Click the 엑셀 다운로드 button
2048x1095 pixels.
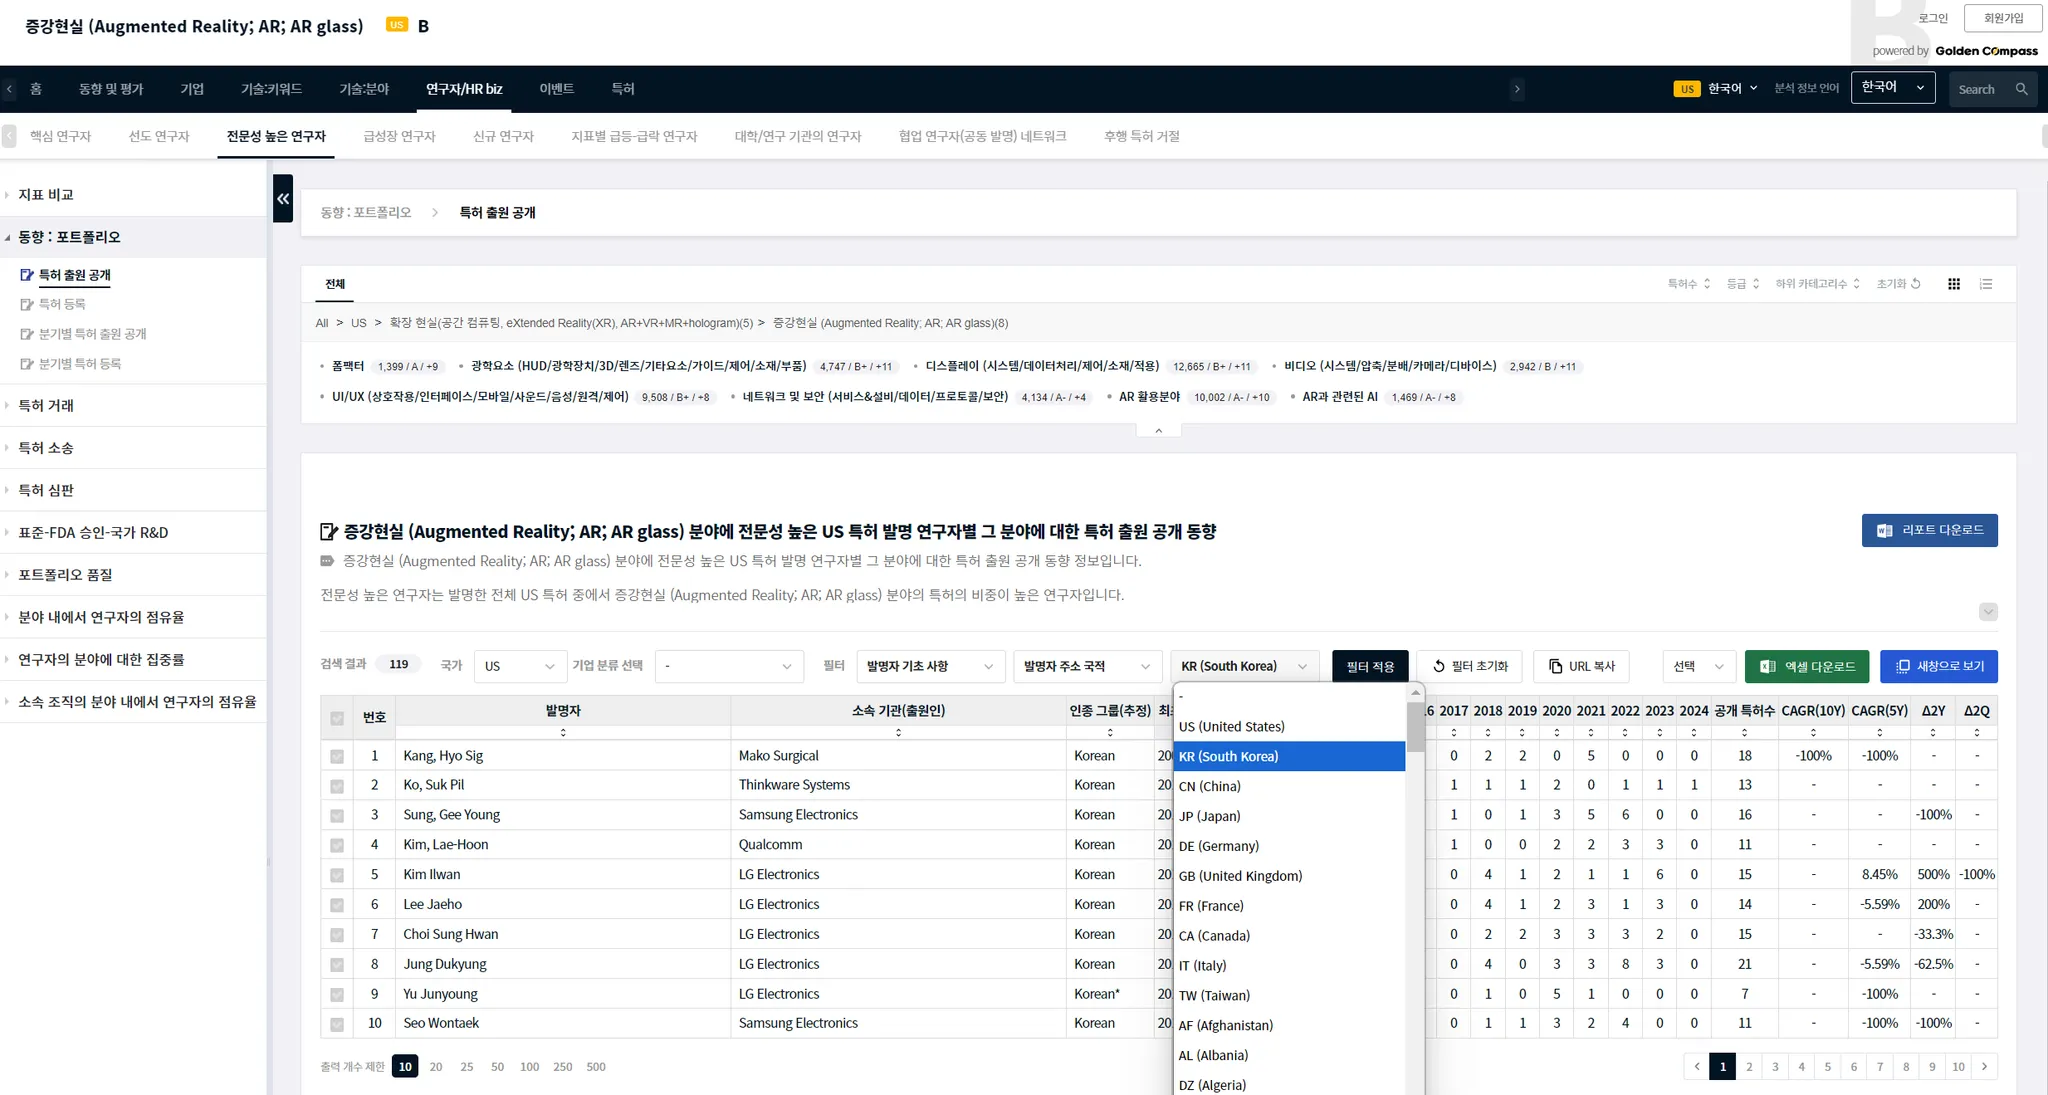point(1807,666)
